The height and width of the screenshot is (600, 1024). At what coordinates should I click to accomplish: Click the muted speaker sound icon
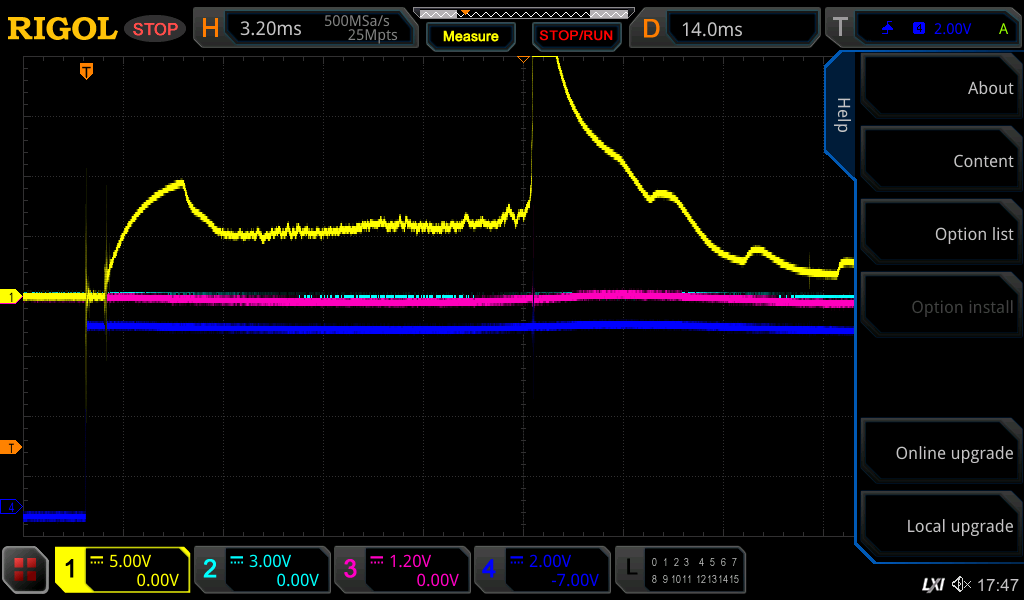click(961, 584)
